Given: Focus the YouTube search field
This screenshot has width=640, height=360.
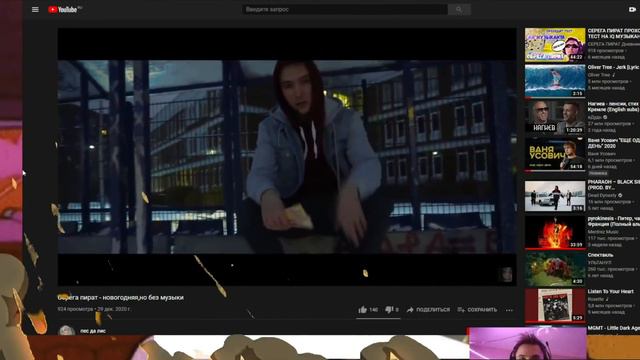Looking at the screenshot, I should click(344, 9).
